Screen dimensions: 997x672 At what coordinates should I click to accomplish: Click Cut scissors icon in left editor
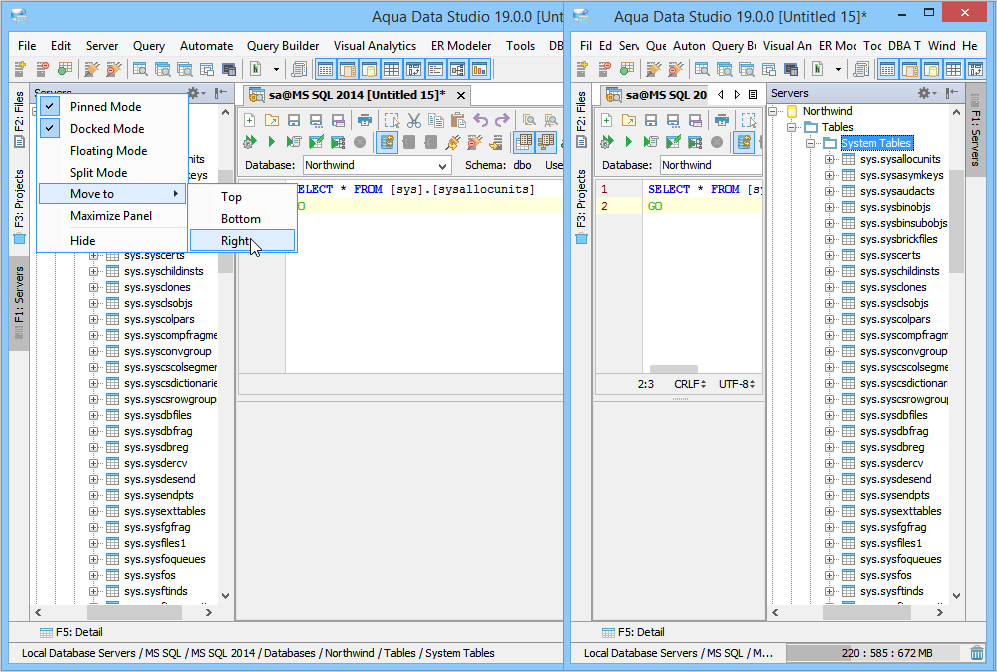pos(414,120)
